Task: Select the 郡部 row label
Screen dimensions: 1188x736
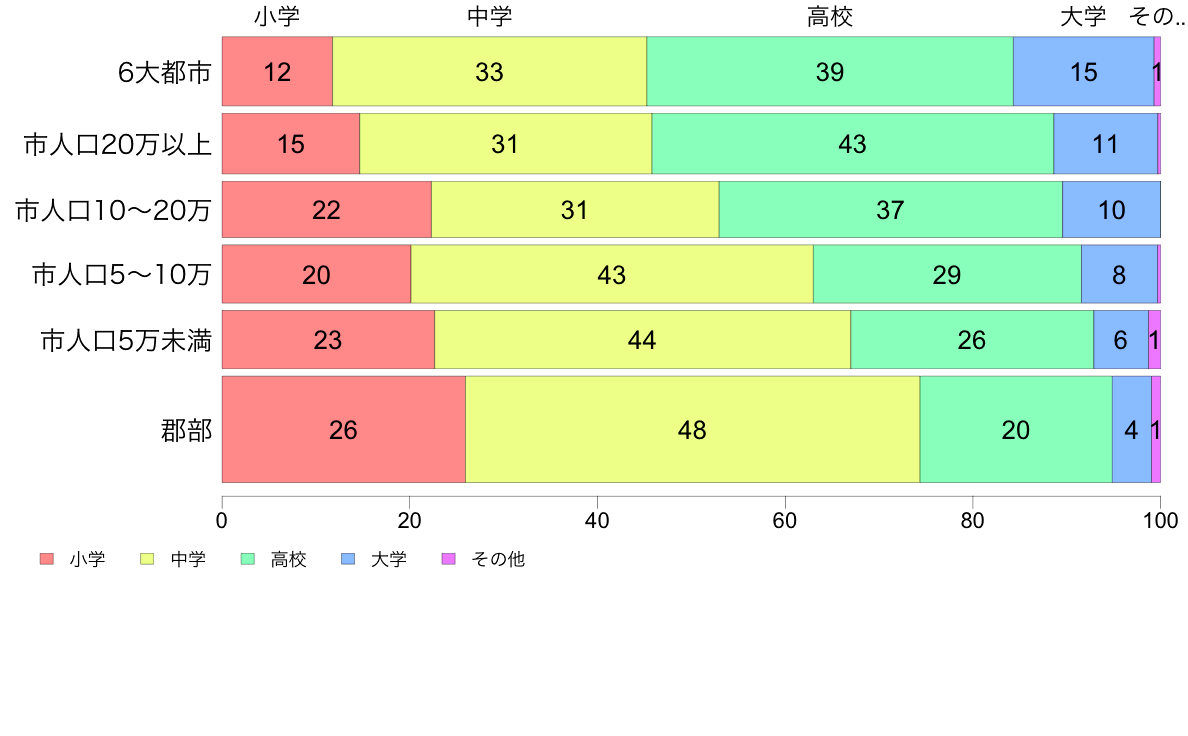Action: click(x=186, y=430)
